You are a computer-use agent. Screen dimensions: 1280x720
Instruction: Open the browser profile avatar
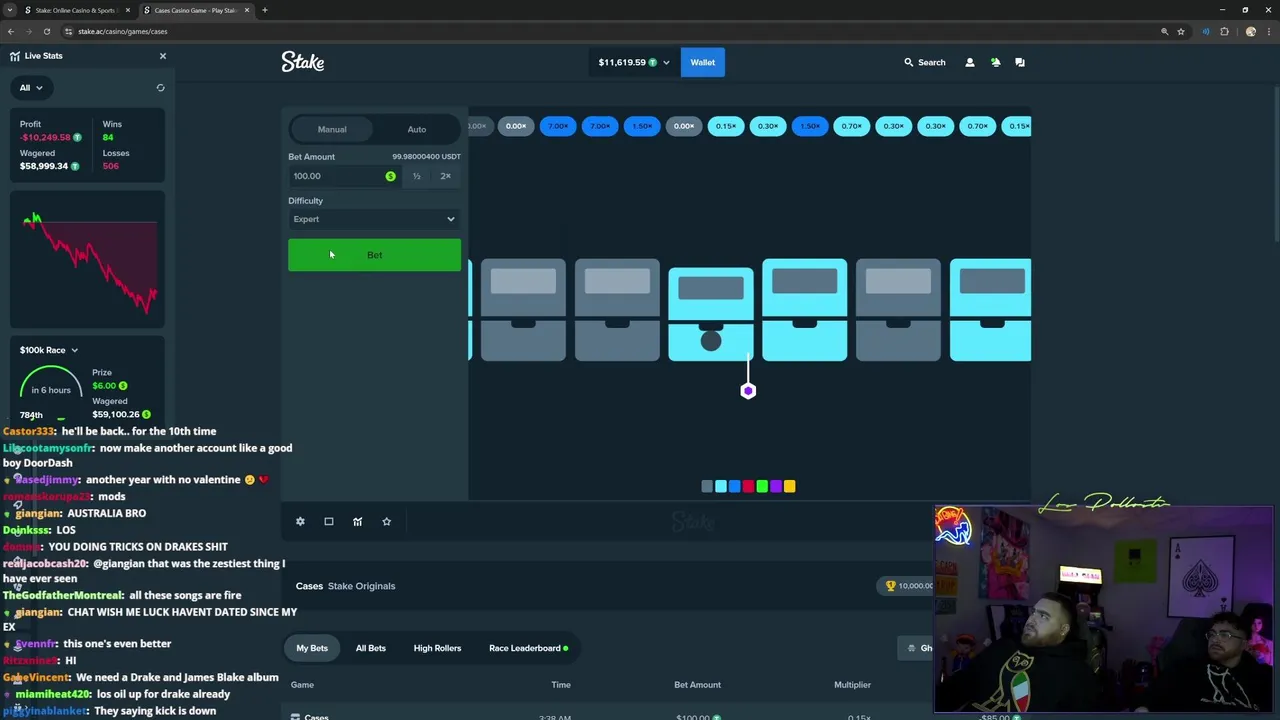pos(1250,31)
